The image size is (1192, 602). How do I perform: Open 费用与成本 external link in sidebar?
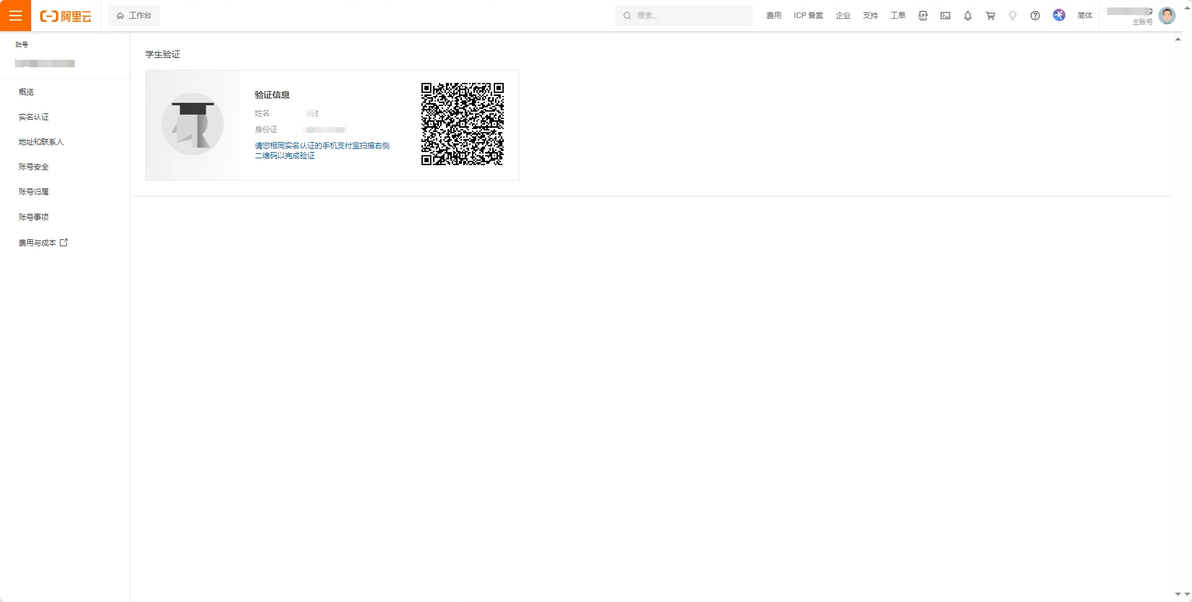(x=43, y=243)
